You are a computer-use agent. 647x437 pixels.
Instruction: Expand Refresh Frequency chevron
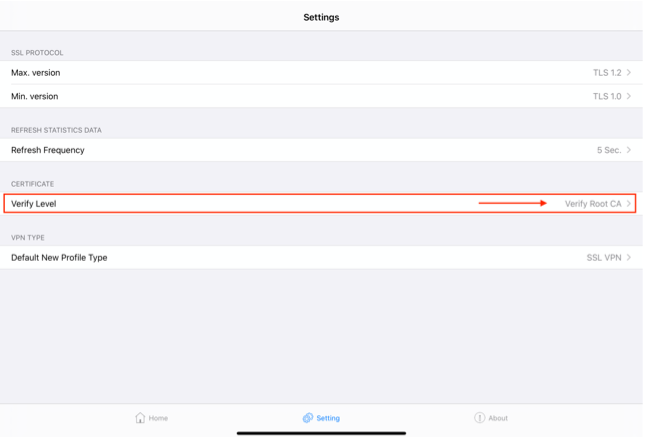click(629, 150)
